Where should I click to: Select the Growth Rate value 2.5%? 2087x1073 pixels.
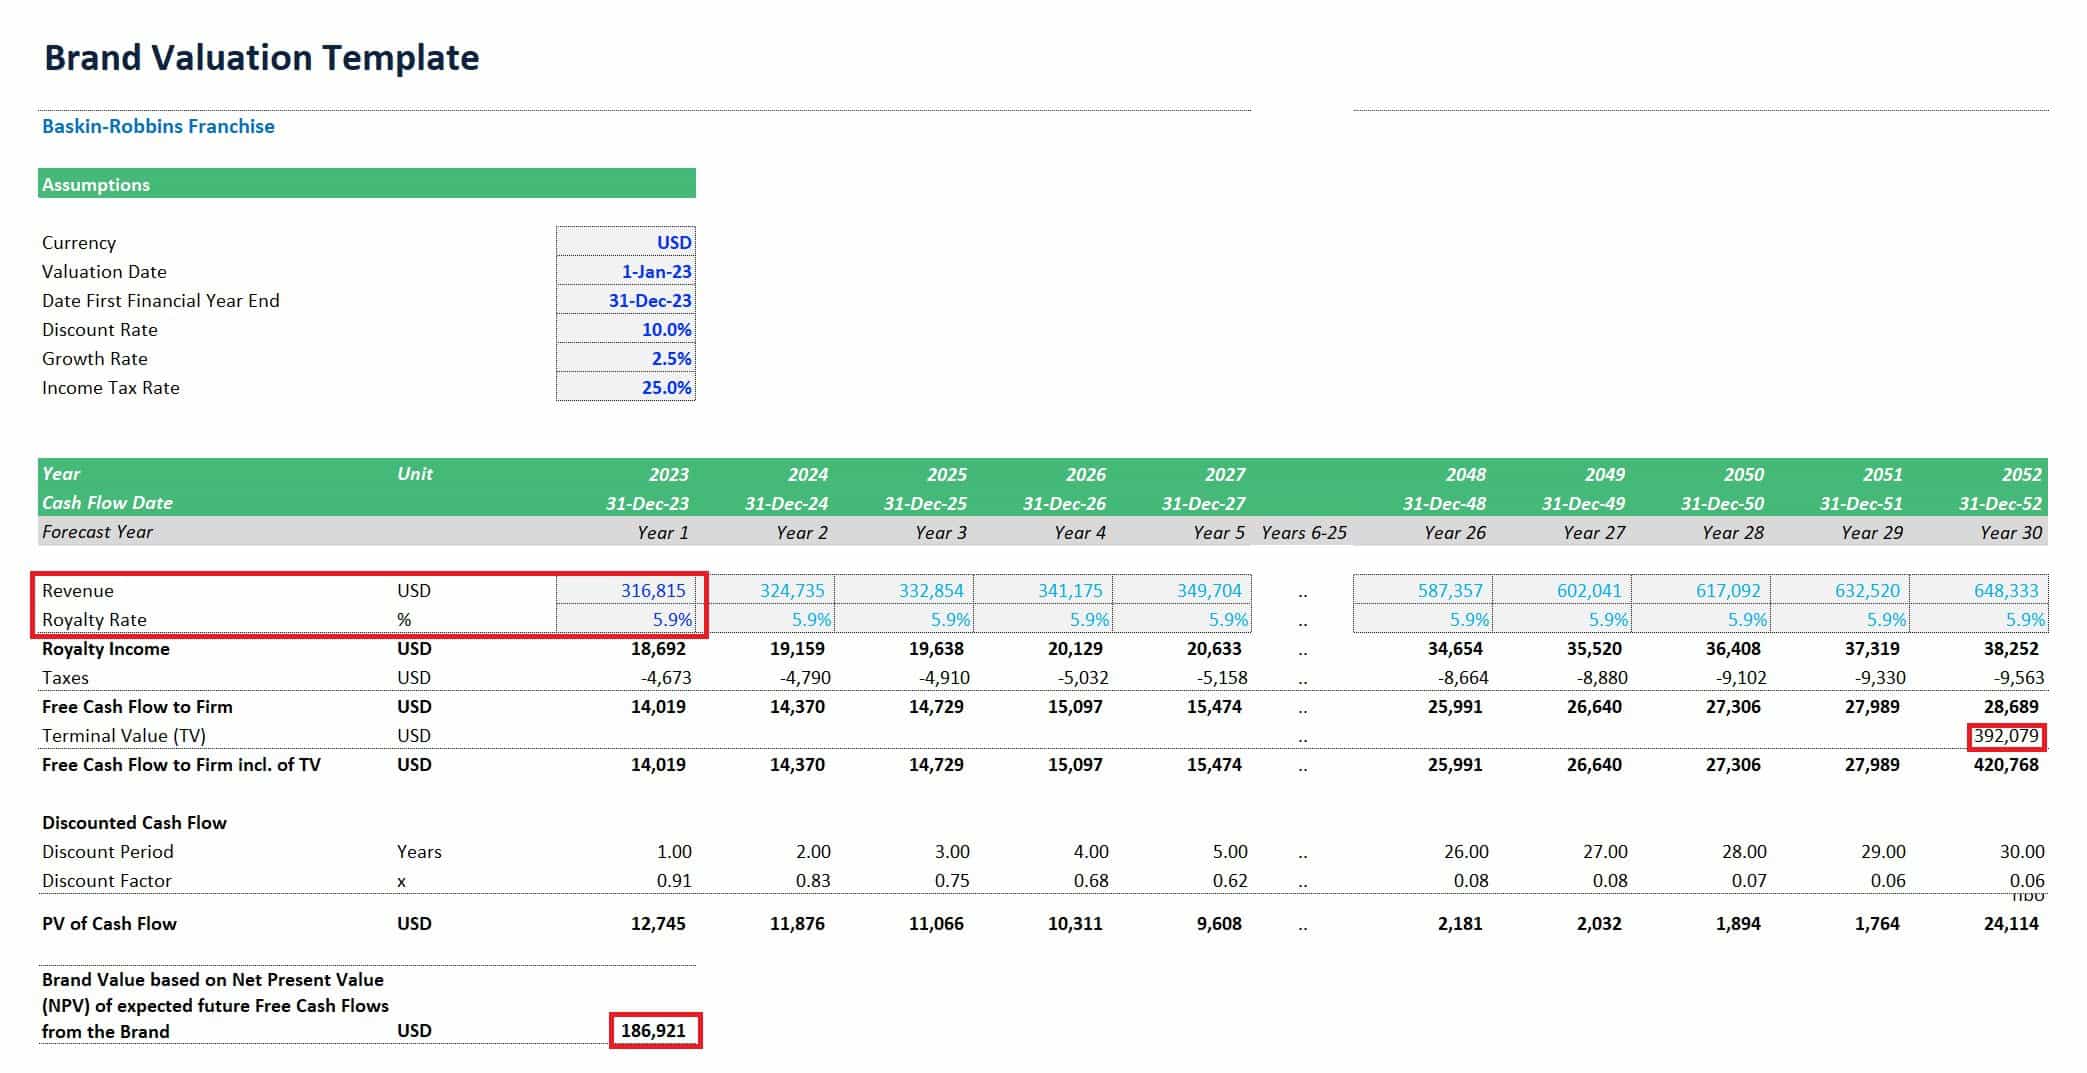click(626, 358)
